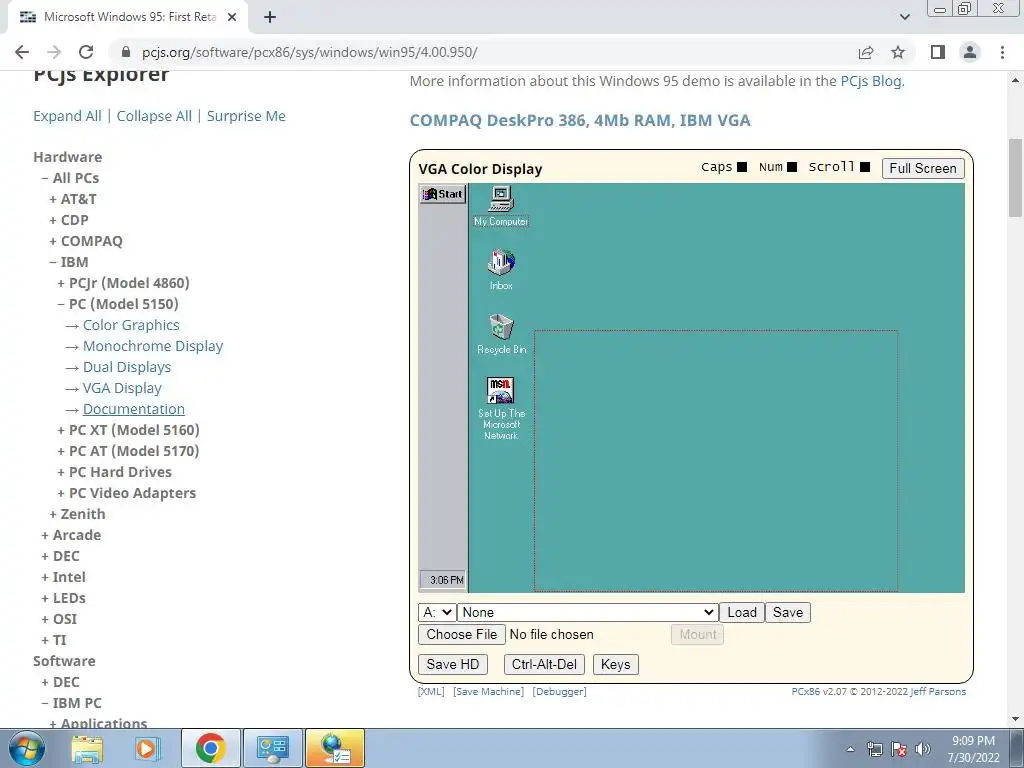The height and width of the screenshot is (768, 1024).
Task: Click the Expand All link
Action: pos(67,116)
